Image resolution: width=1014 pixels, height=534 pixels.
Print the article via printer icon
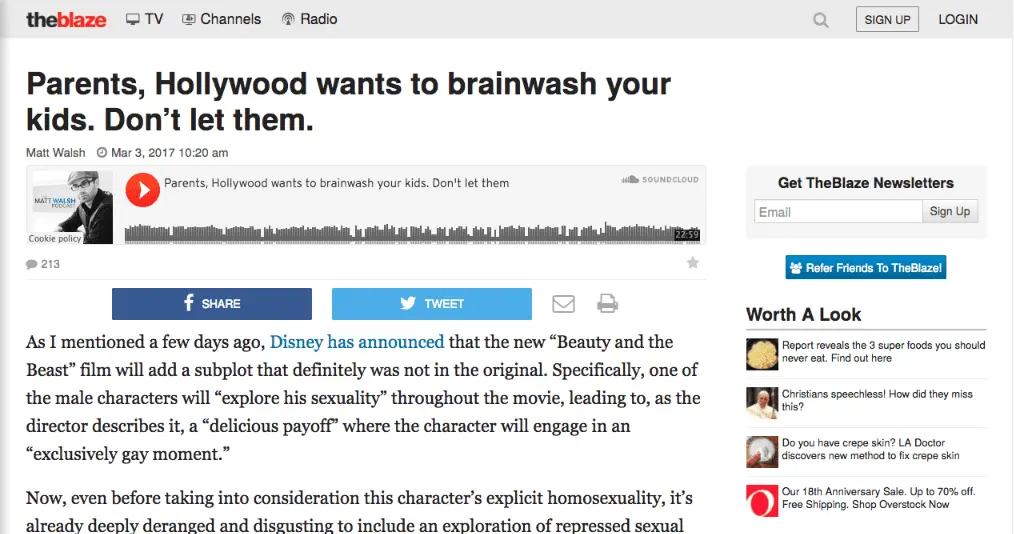(607, 304)
